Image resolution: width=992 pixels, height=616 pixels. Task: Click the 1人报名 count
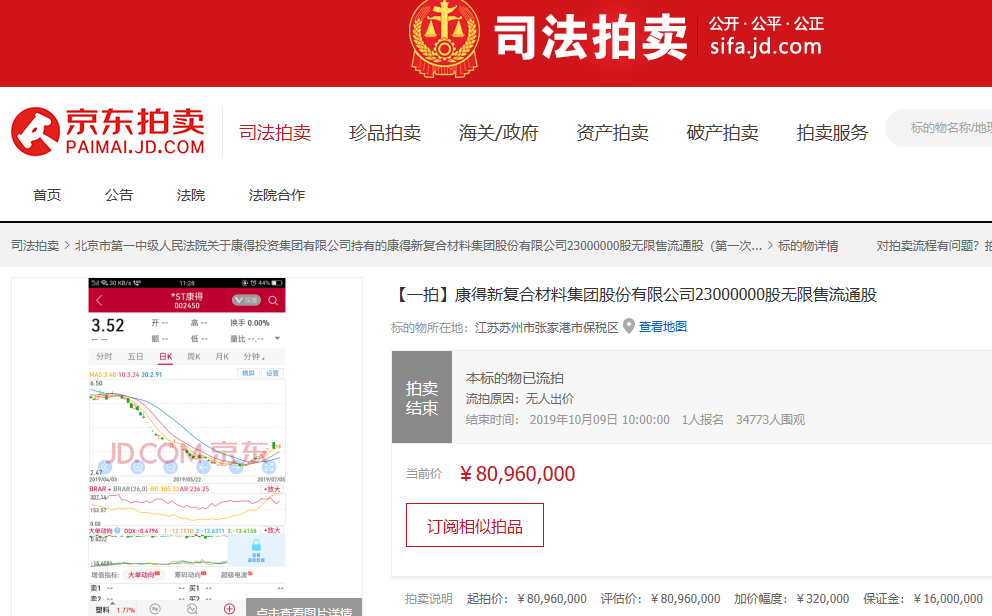tap(703, 419)
